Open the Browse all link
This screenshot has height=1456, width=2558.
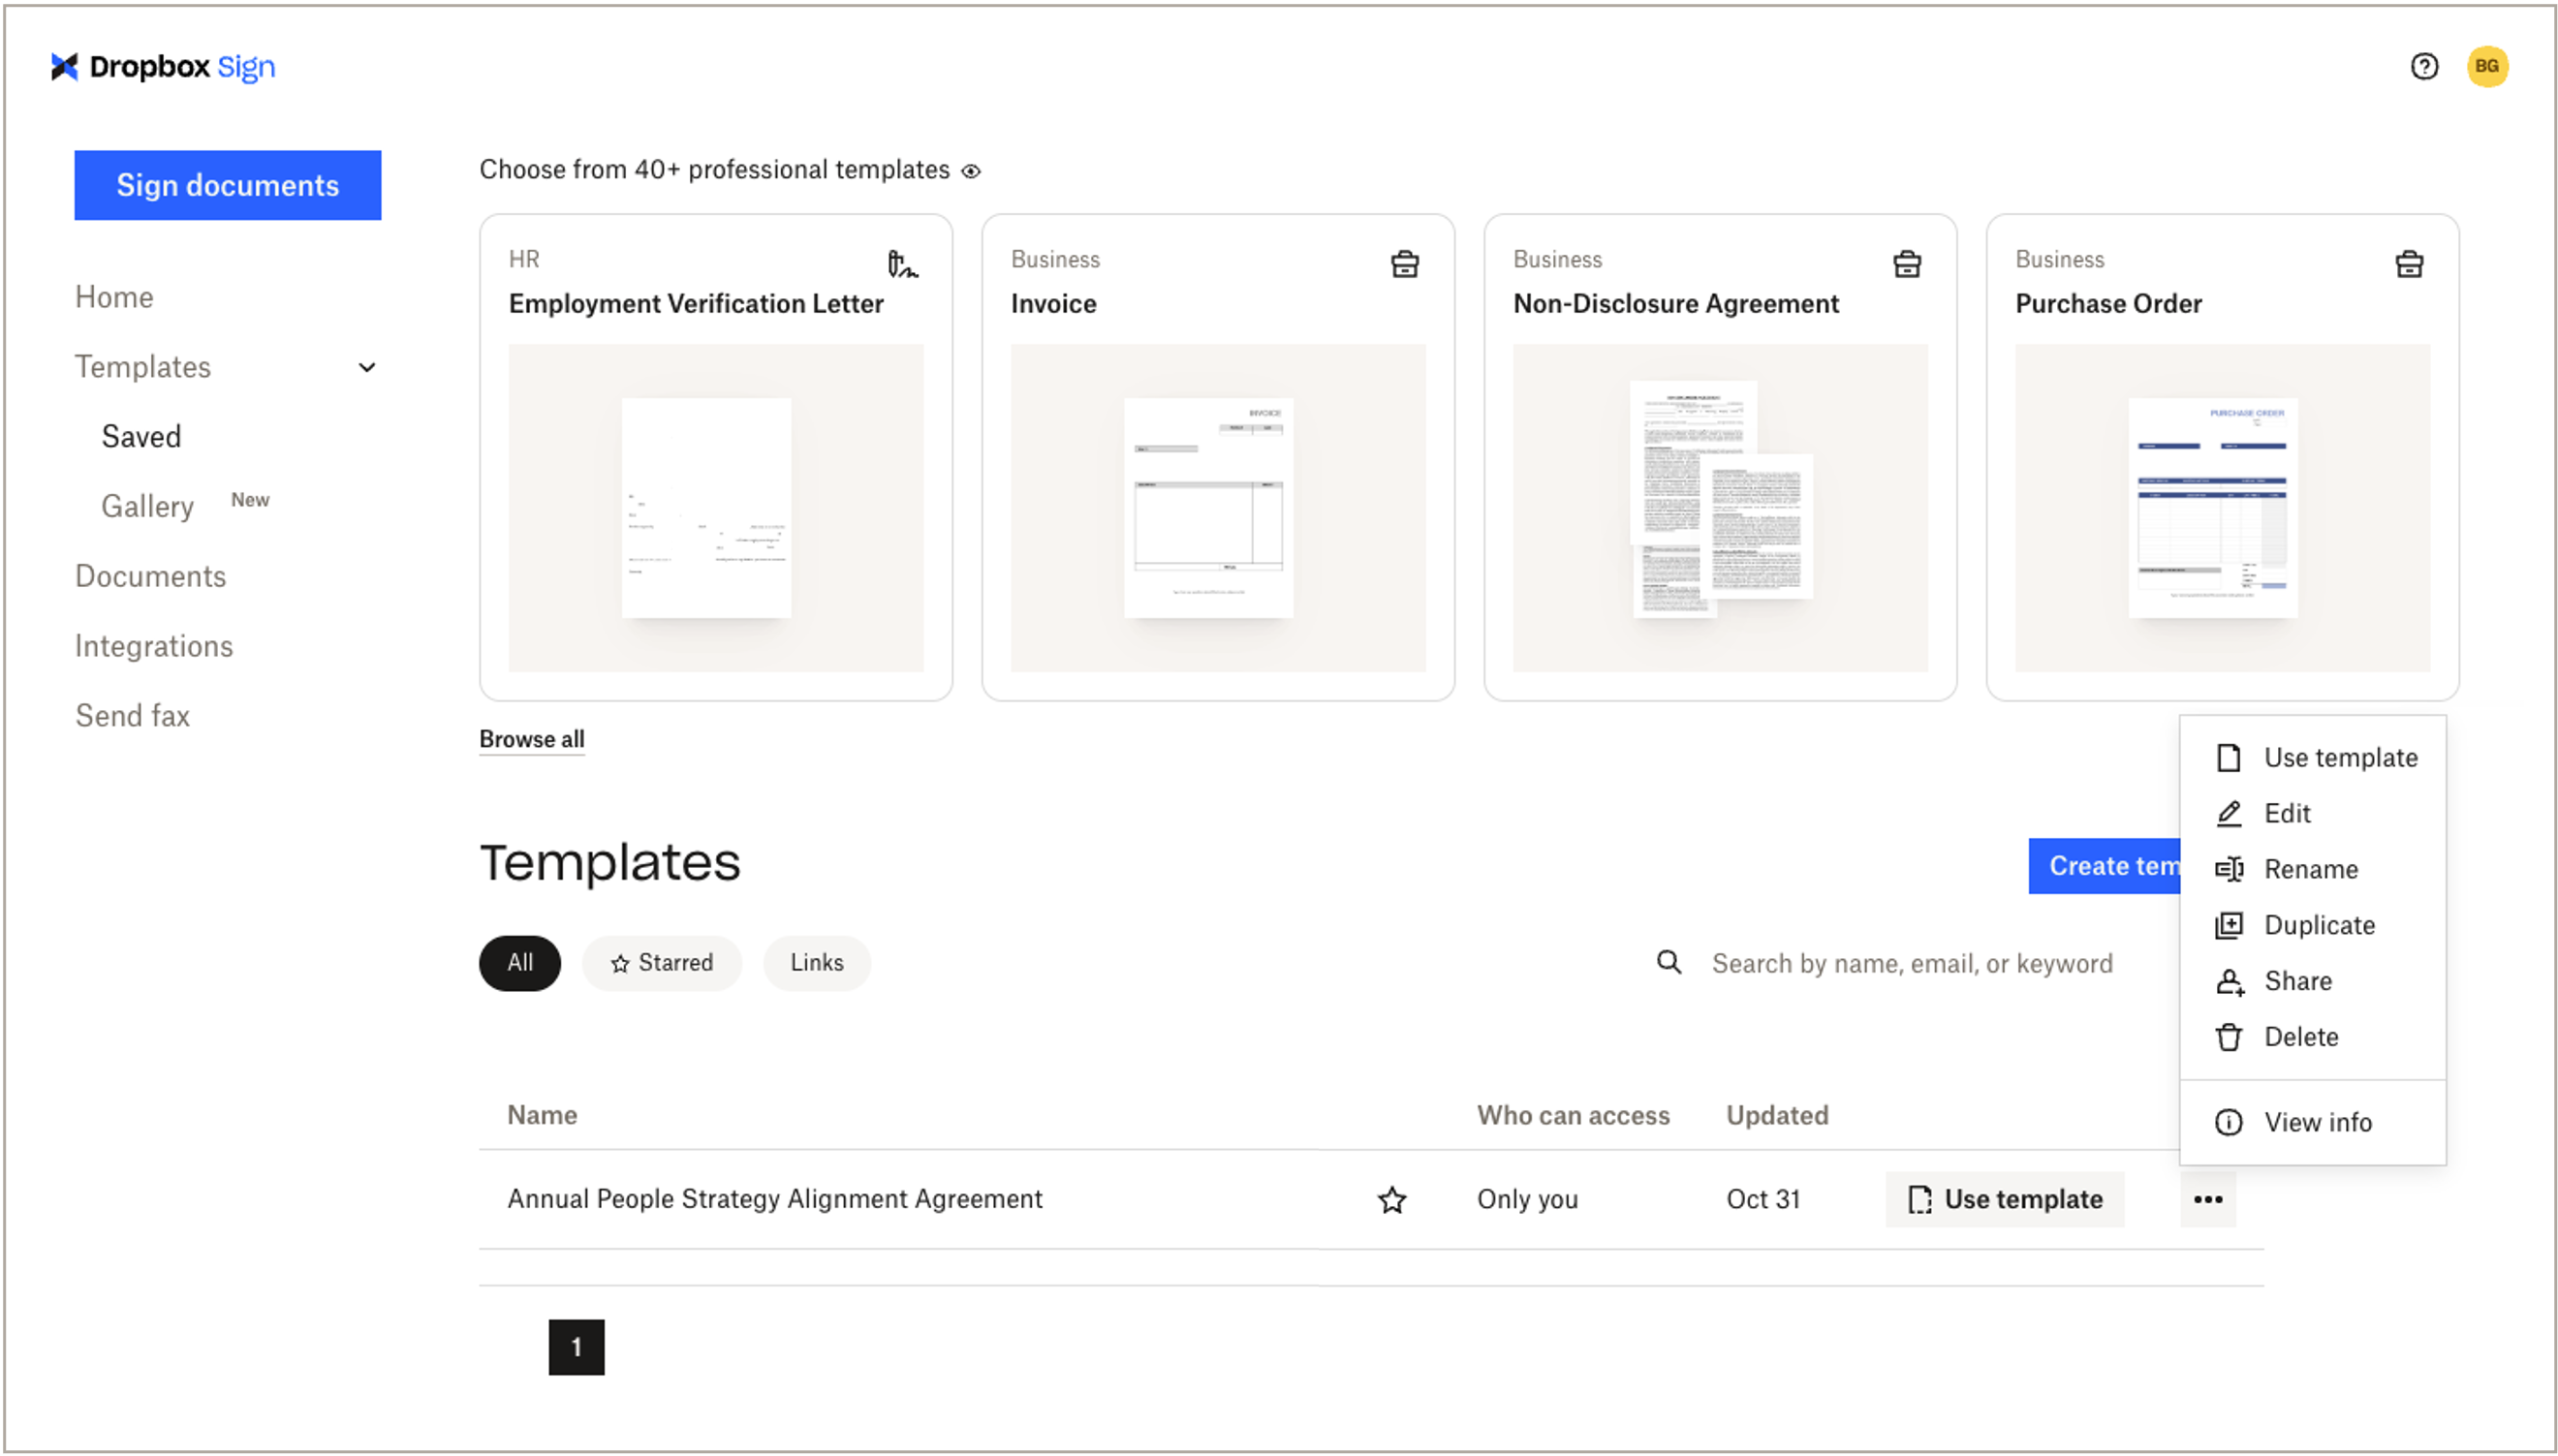(531, 739)
